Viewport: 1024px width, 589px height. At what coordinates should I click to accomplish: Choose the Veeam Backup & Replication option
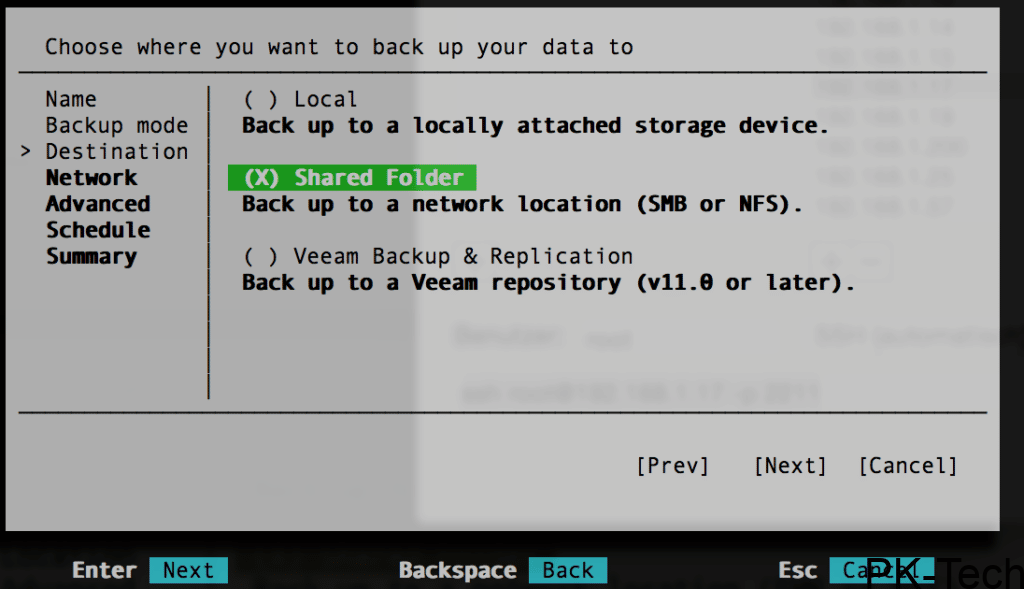point(437,257)
